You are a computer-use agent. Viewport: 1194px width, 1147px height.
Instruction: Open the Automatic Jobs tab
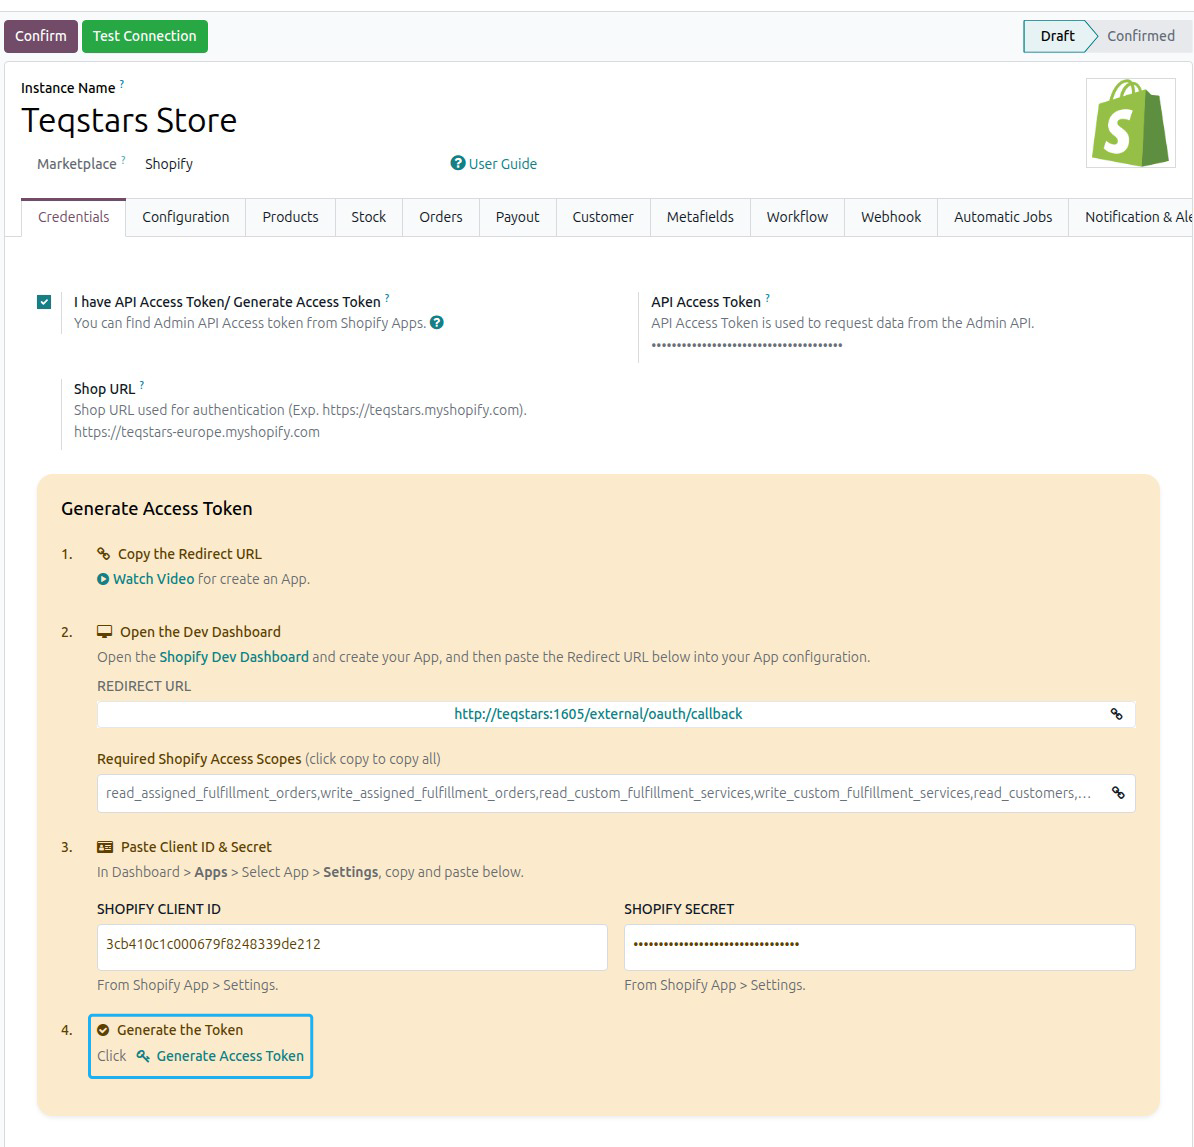click(x=1003, y=217)
